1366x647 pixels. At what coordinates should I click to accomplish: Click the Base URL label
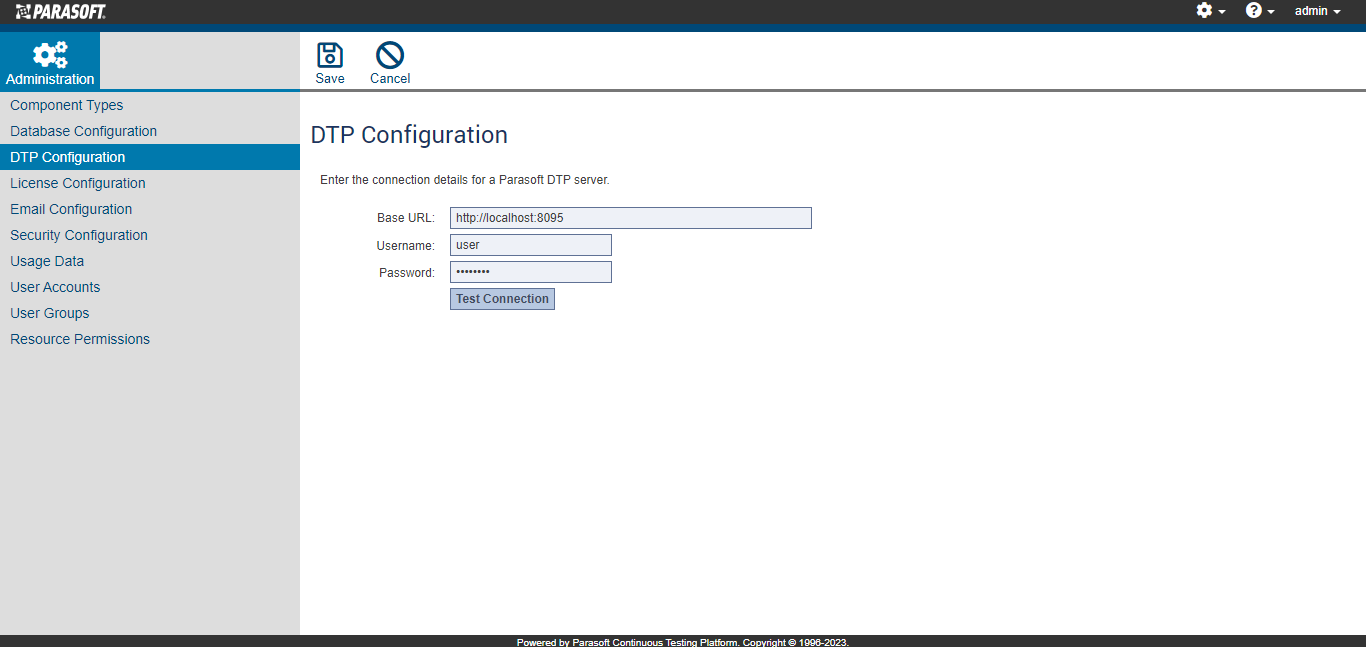tap(406, 218)
